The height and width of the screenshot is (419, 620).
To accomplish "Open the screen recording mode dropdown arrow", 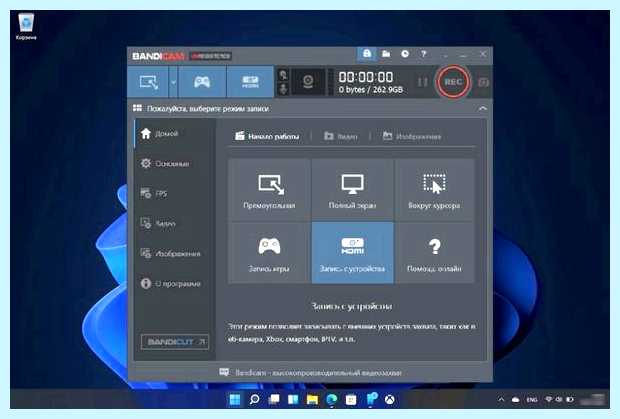I will [x=173, y=82].
